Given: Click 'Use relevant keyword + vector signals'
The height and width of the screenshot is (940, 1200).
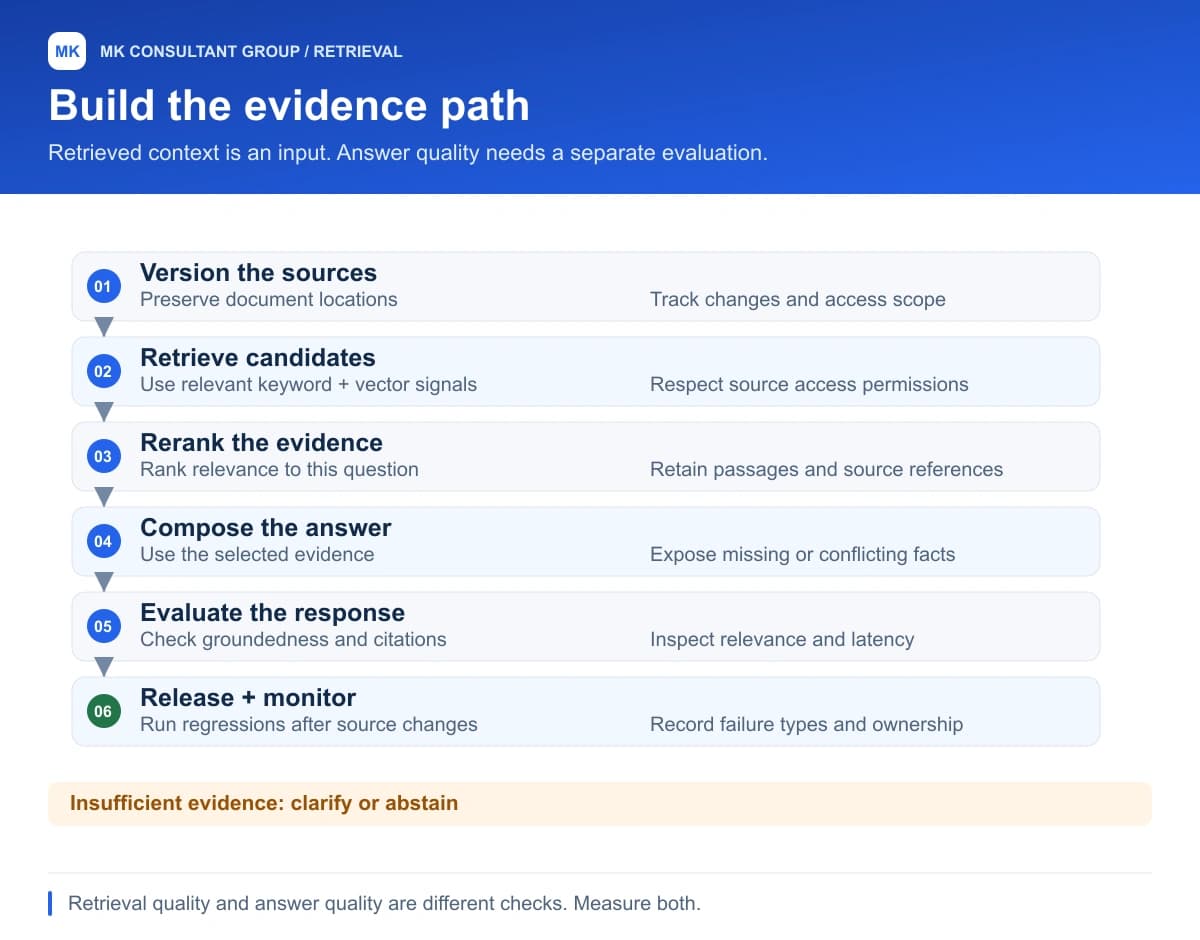Looking at the screenshot, I should [x=308, y=384].
